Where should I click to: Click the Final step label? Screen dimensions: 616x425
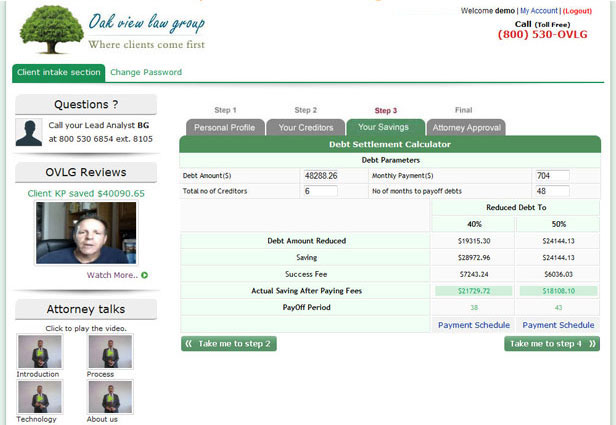464,110
